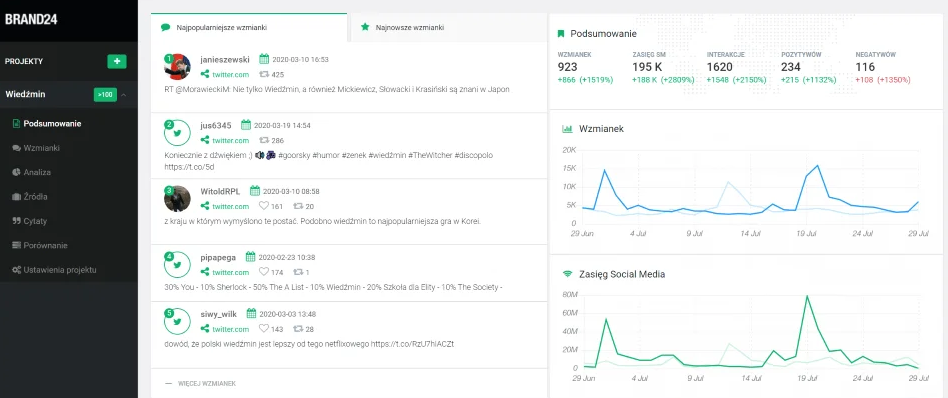The width and height of the screenshot is (948, 398).
Task: Click the speech bubble icon on Najpopularniejsze tab
Action: (x=166, y=27)
